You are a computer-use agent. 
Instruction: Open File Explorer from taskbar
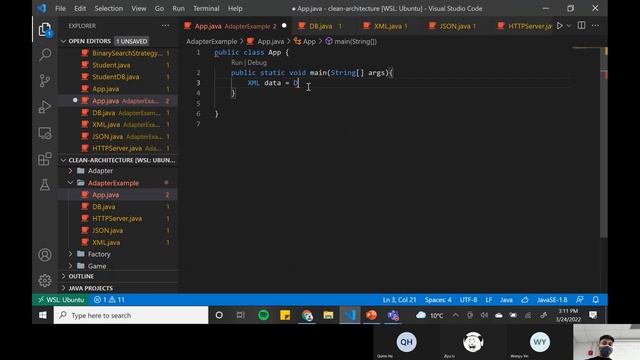(328, 315)
